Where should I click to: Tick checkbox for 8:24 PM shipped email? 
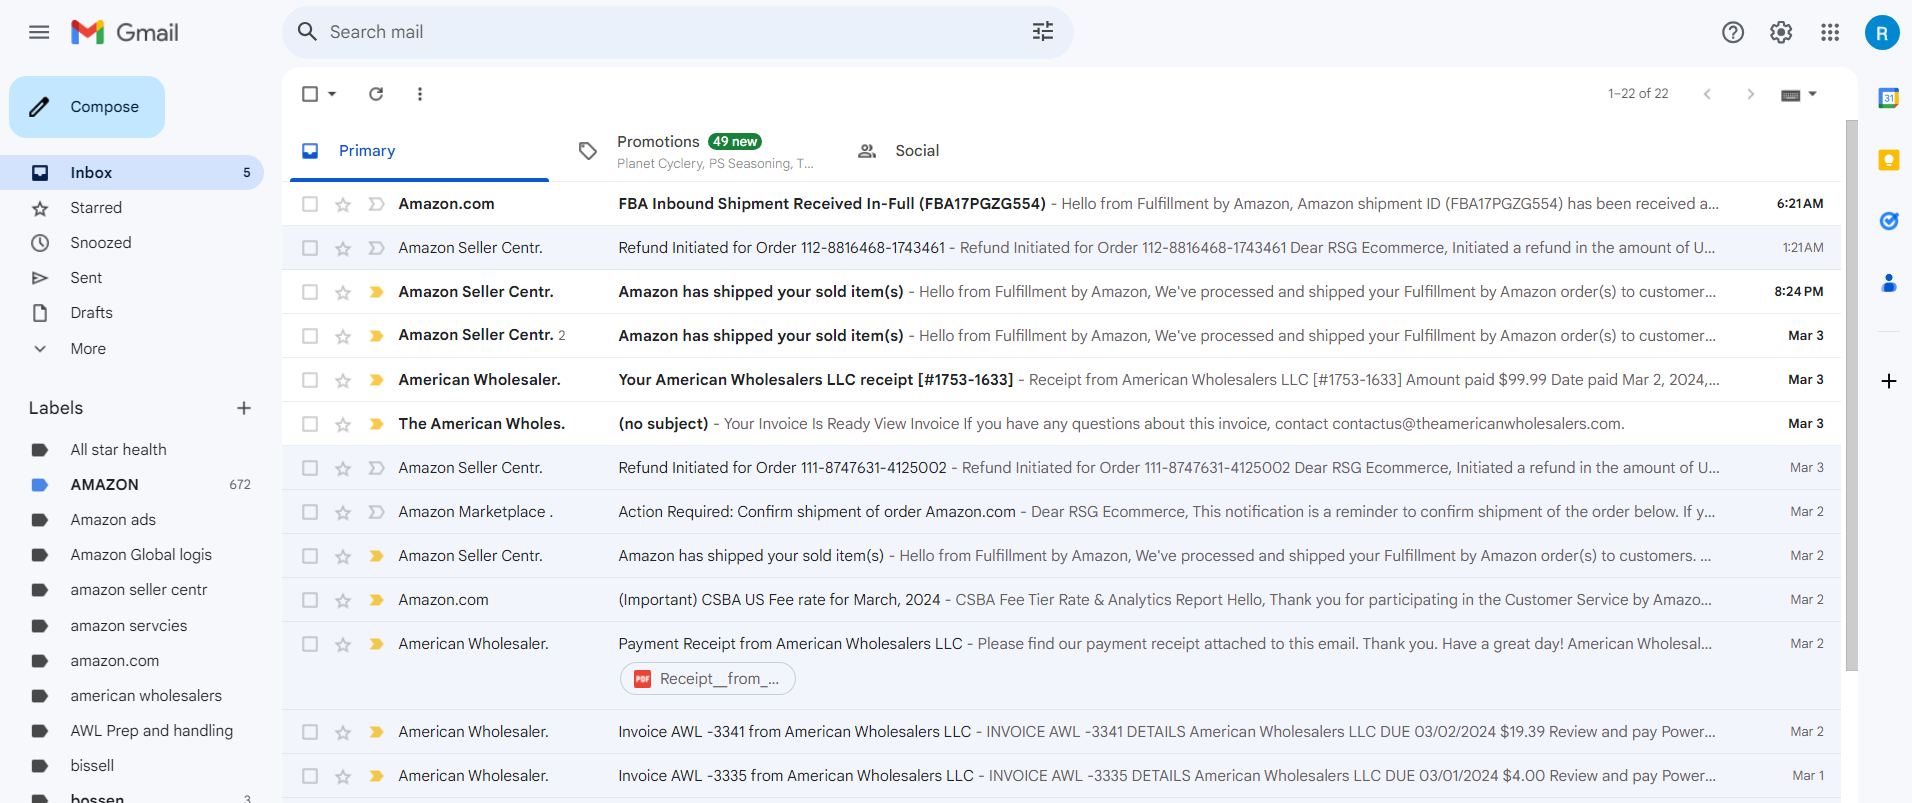(310, 292)
